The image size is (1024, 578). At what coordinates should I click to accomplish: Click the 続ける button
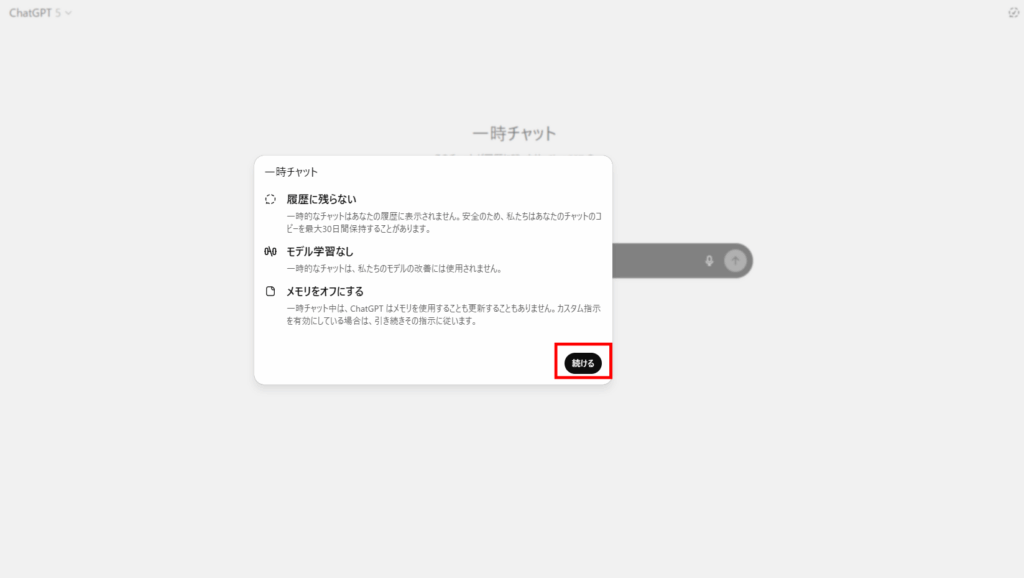pos(583,363)
